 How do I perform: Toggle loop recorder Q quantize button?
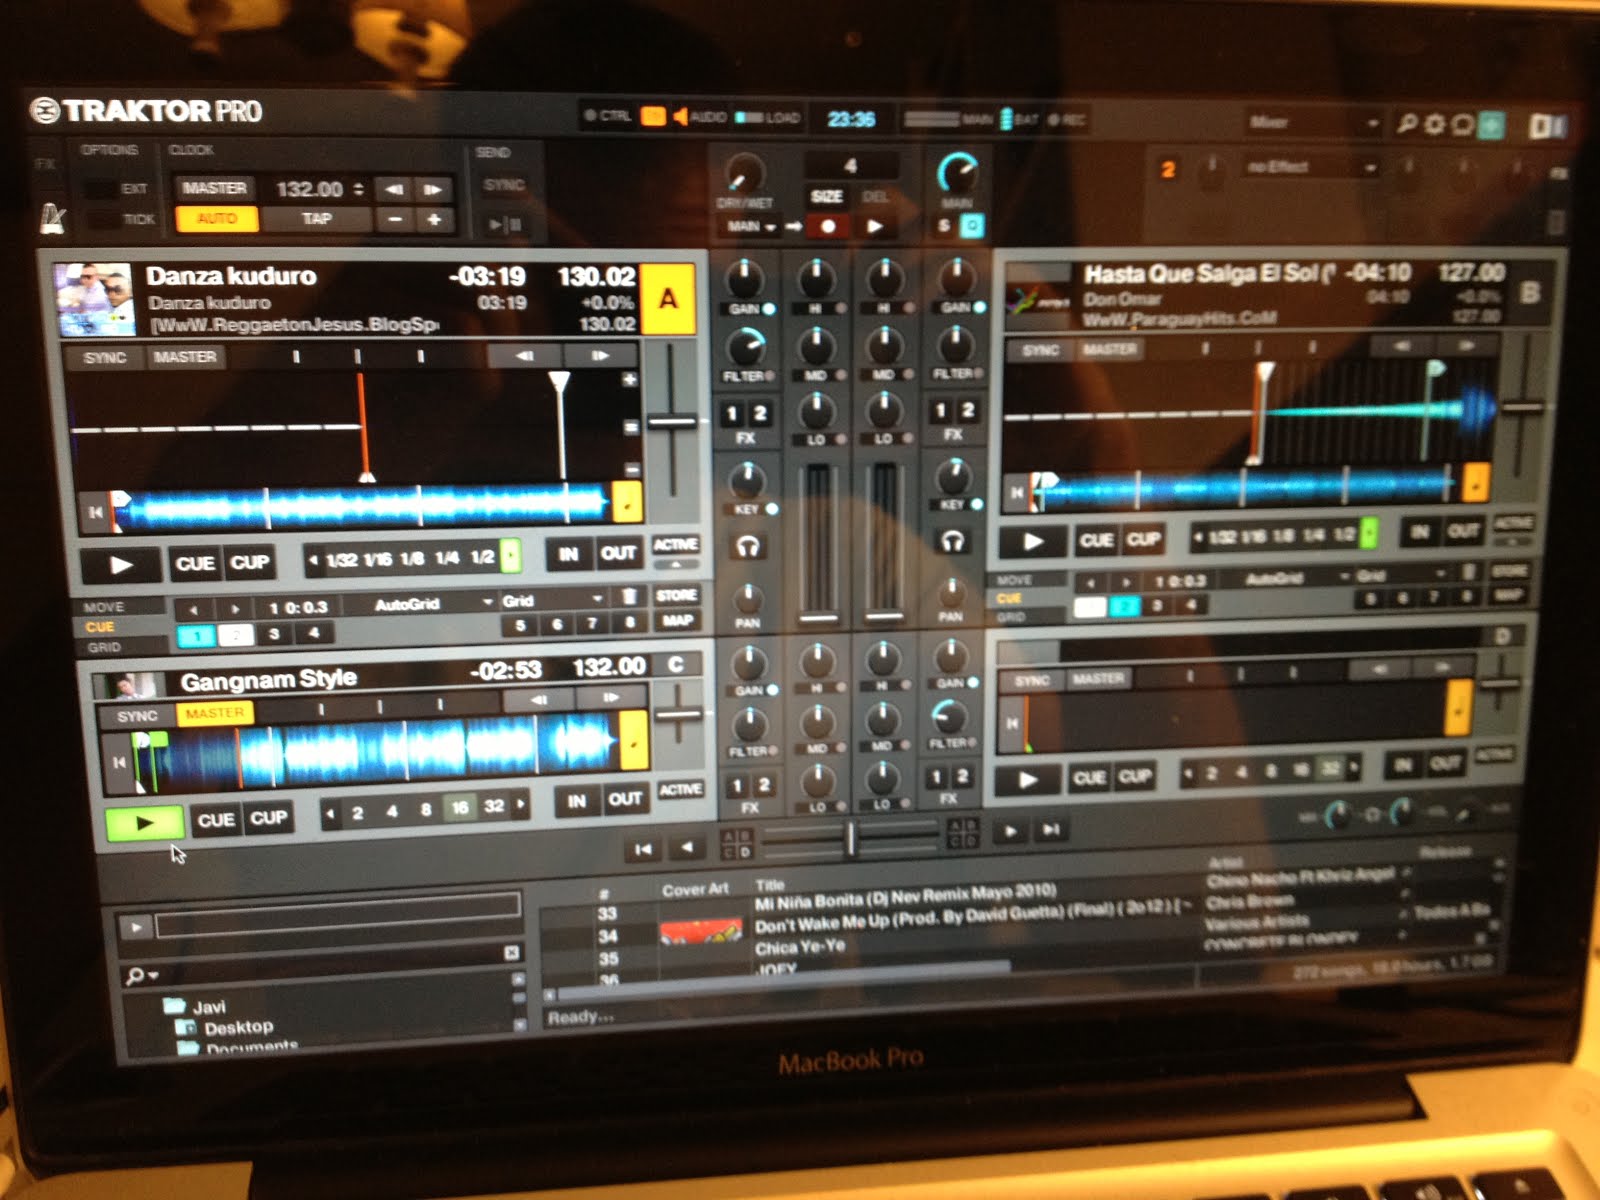(x=970, y=226)
